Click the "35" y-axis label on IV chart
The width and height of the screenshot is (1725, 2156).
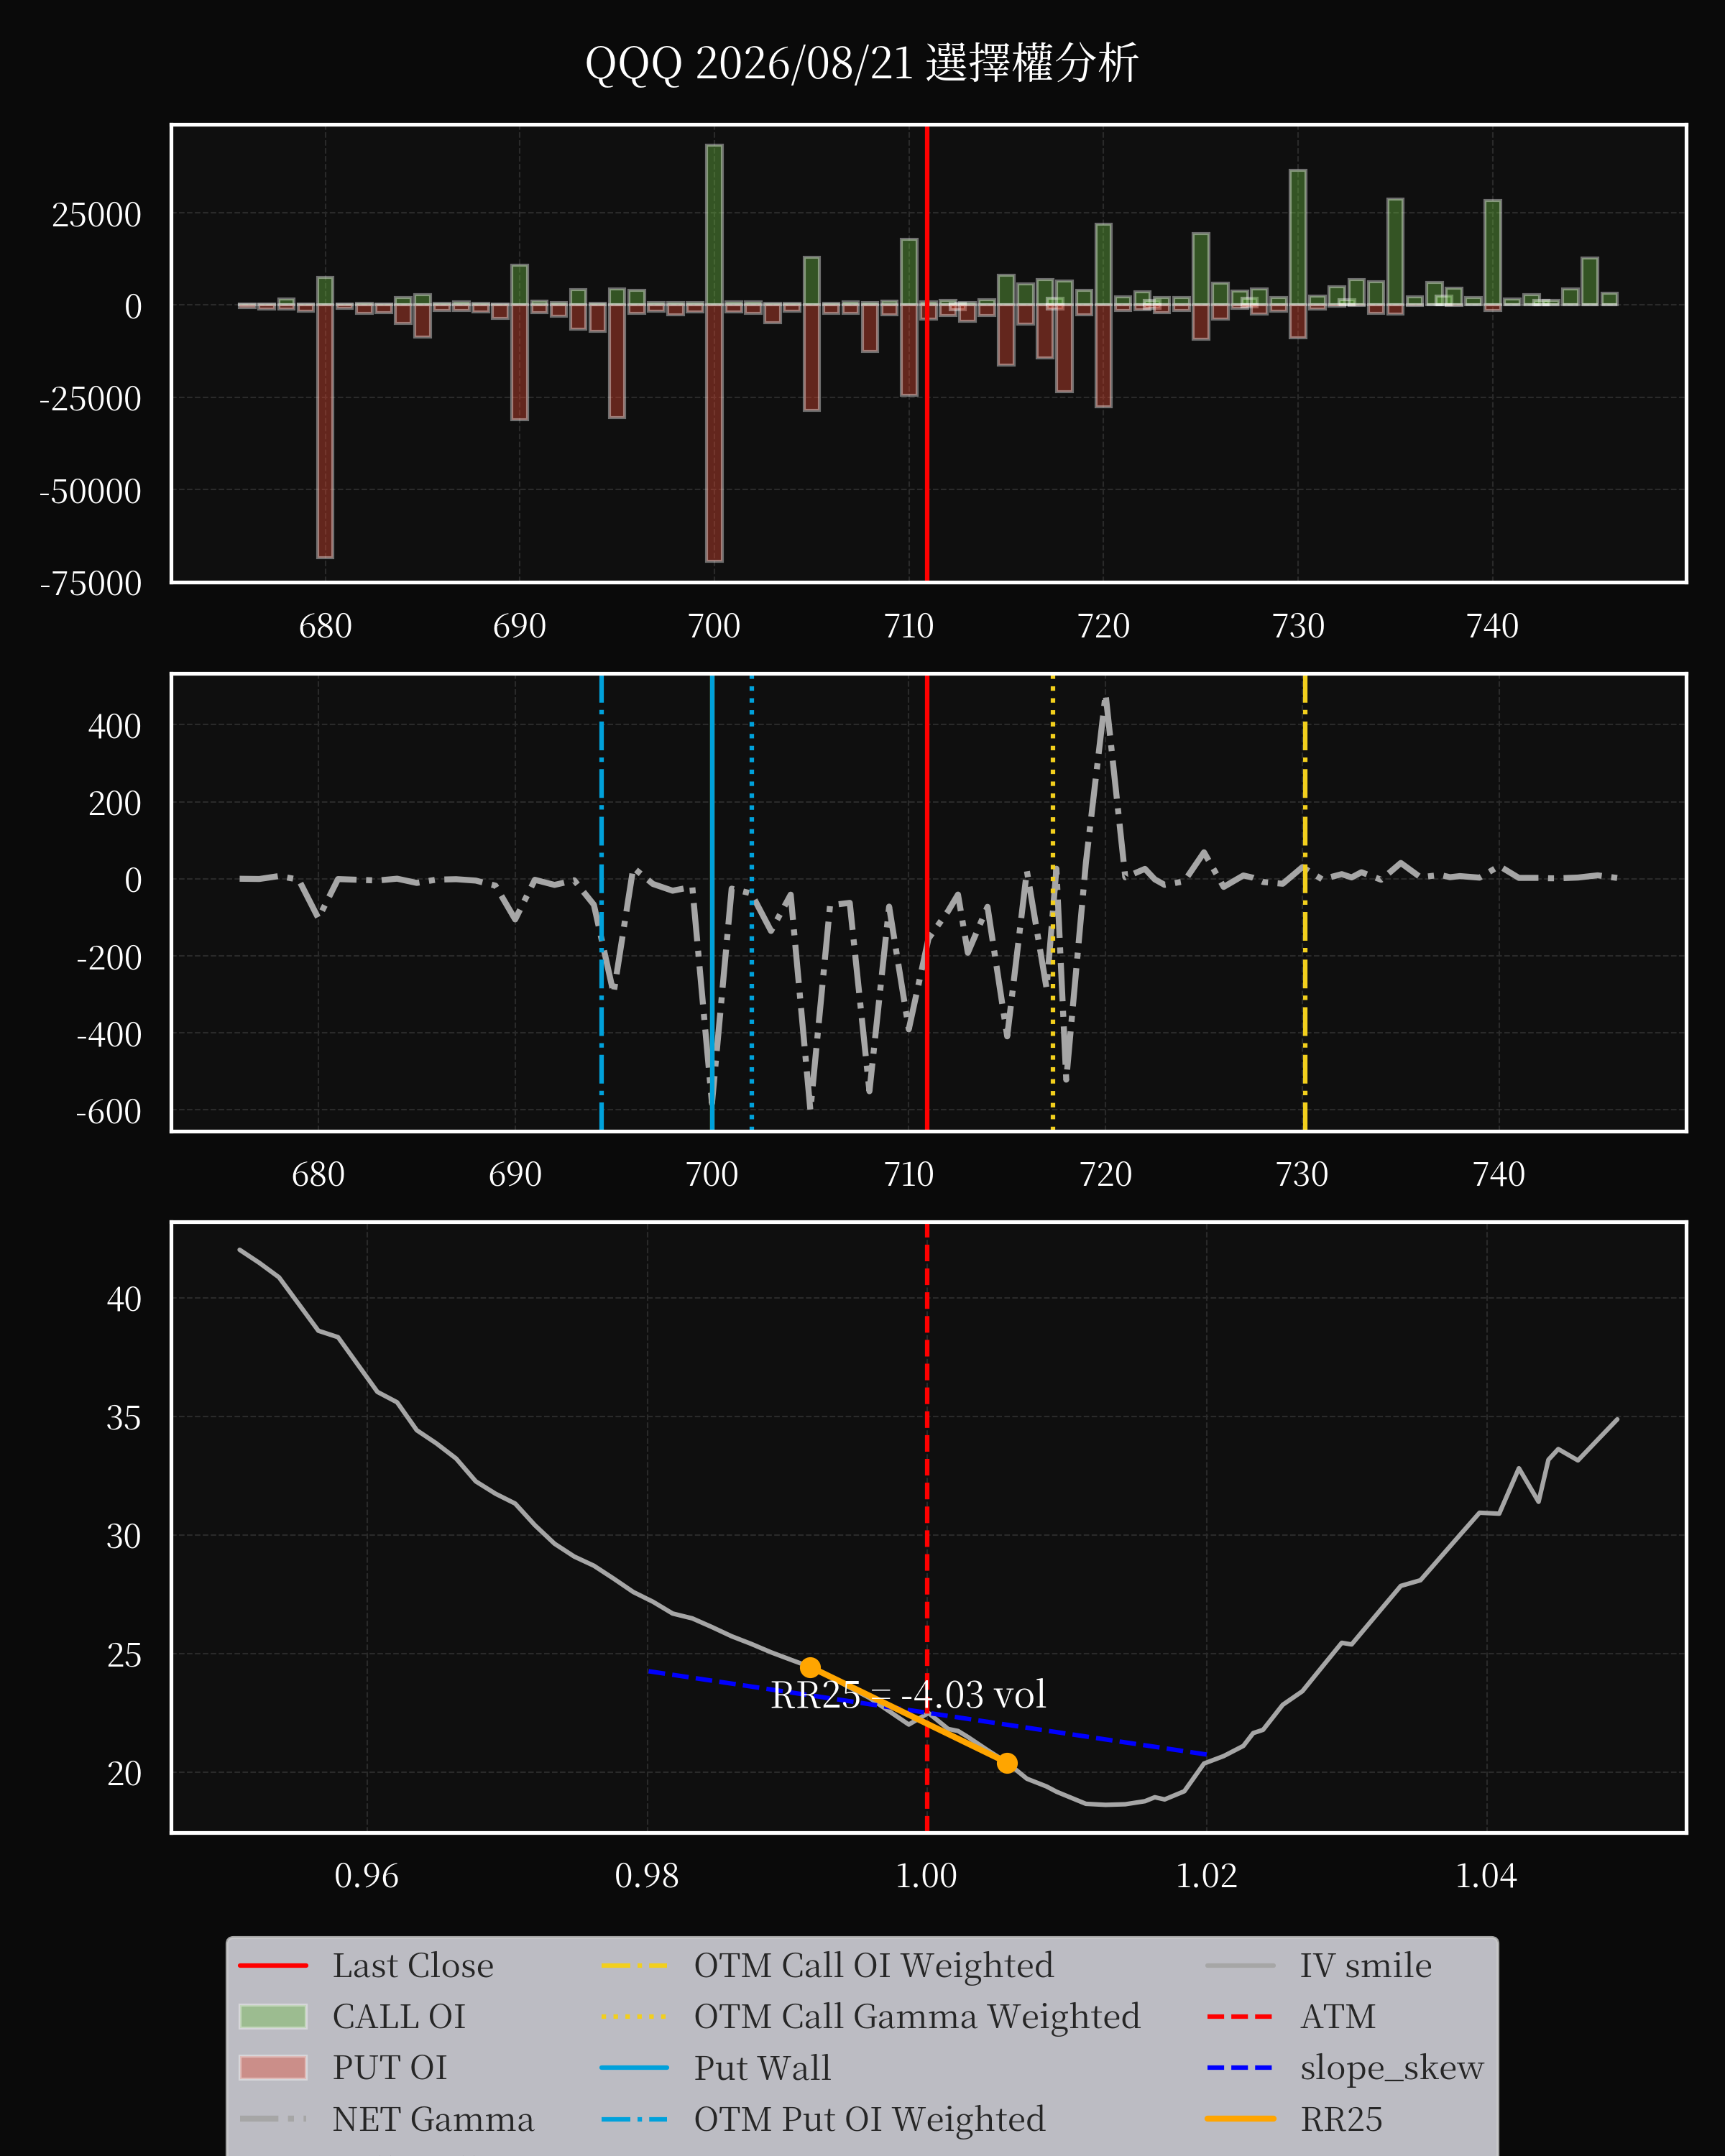tap(124, 1417)
